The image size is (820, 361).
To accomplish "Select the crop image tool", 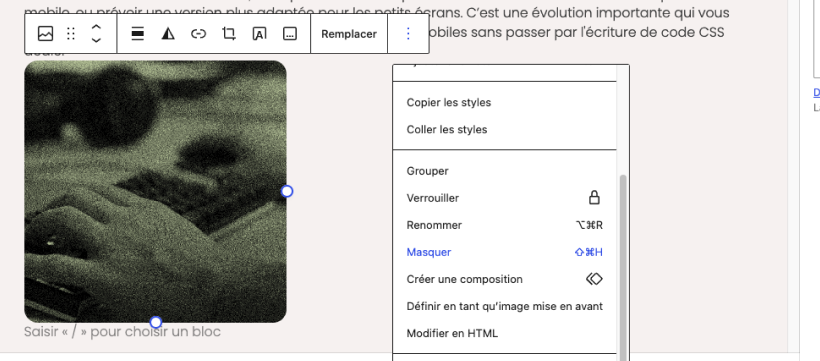I will [x=229, y=34].
